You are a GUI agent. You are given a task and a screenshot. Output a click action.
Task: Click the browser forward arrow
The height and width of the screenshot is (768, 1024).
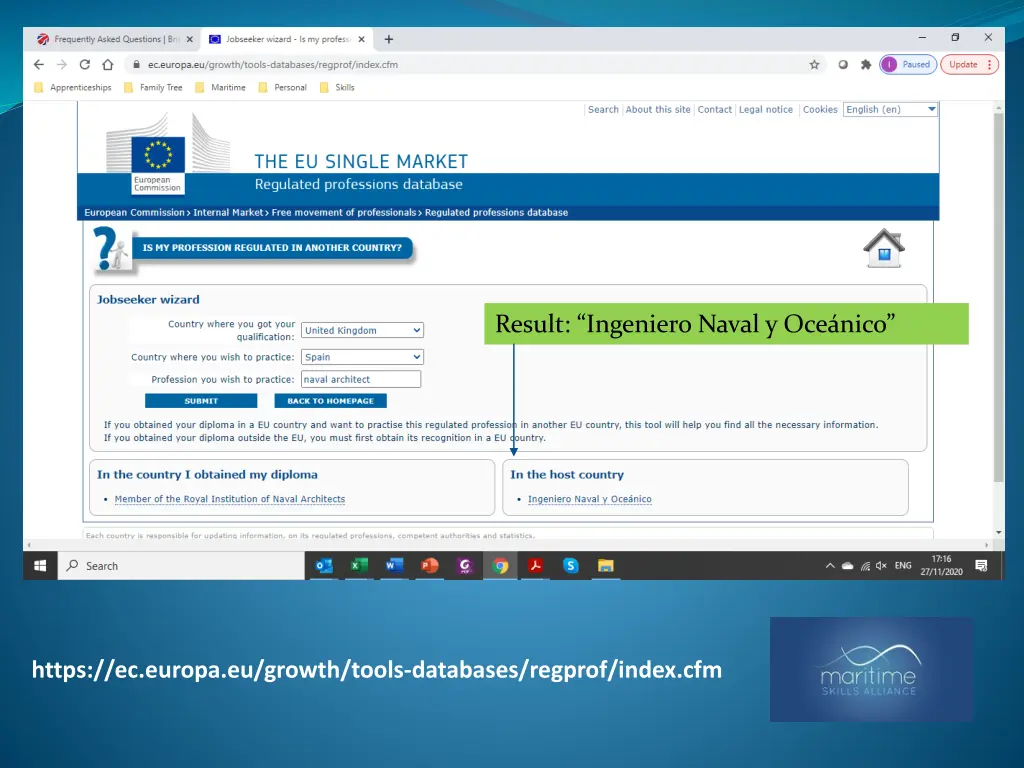pyautogui.click(x=62, y=65)
